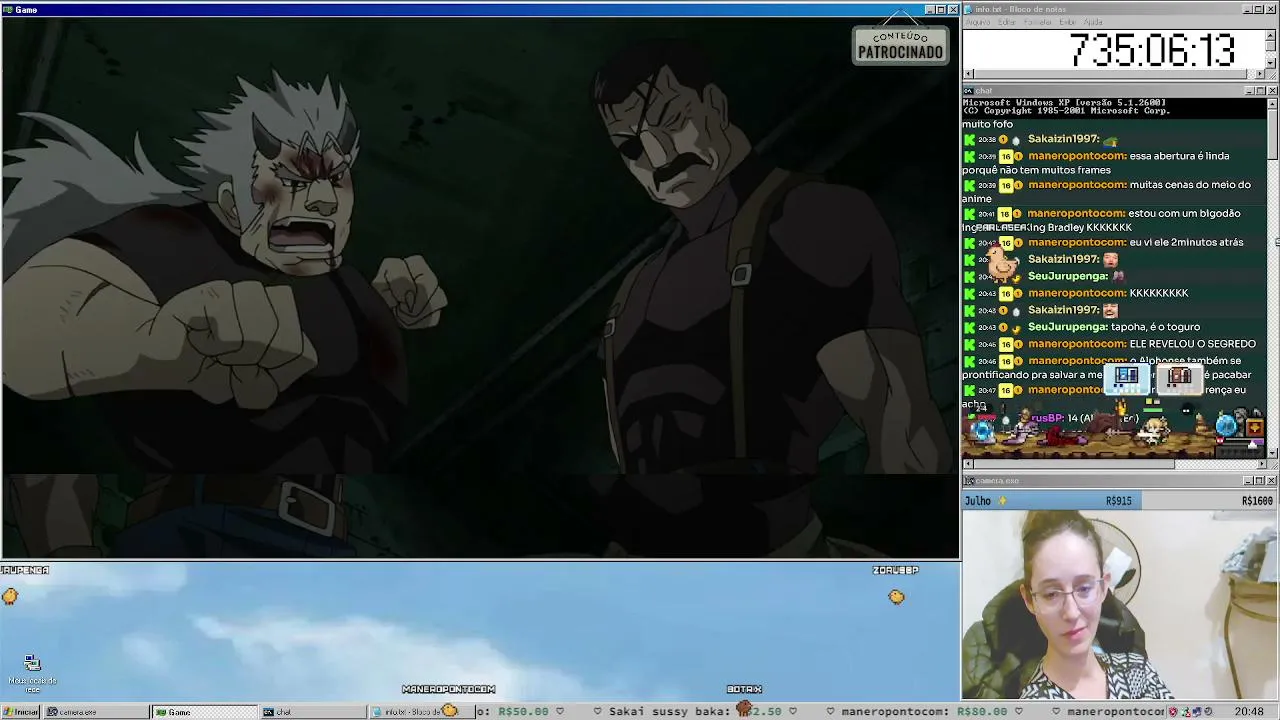Screen dimensions: 1280x720
Task: Click the Iniciar start button
Action: (21, 712)
